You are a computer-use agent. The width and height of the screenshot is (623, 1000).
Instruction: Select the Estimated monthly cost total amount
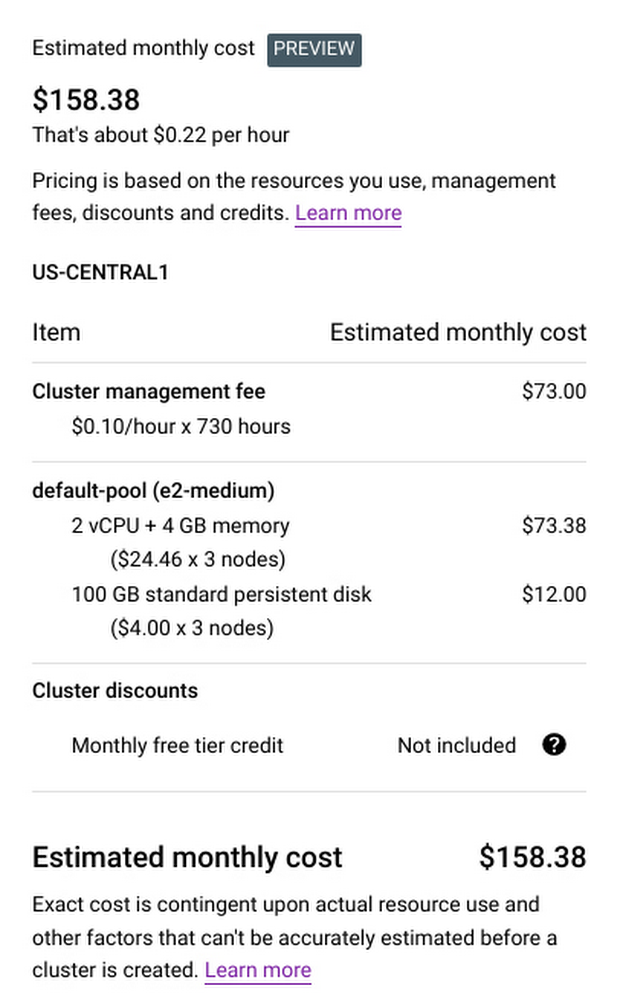[533, 857]
